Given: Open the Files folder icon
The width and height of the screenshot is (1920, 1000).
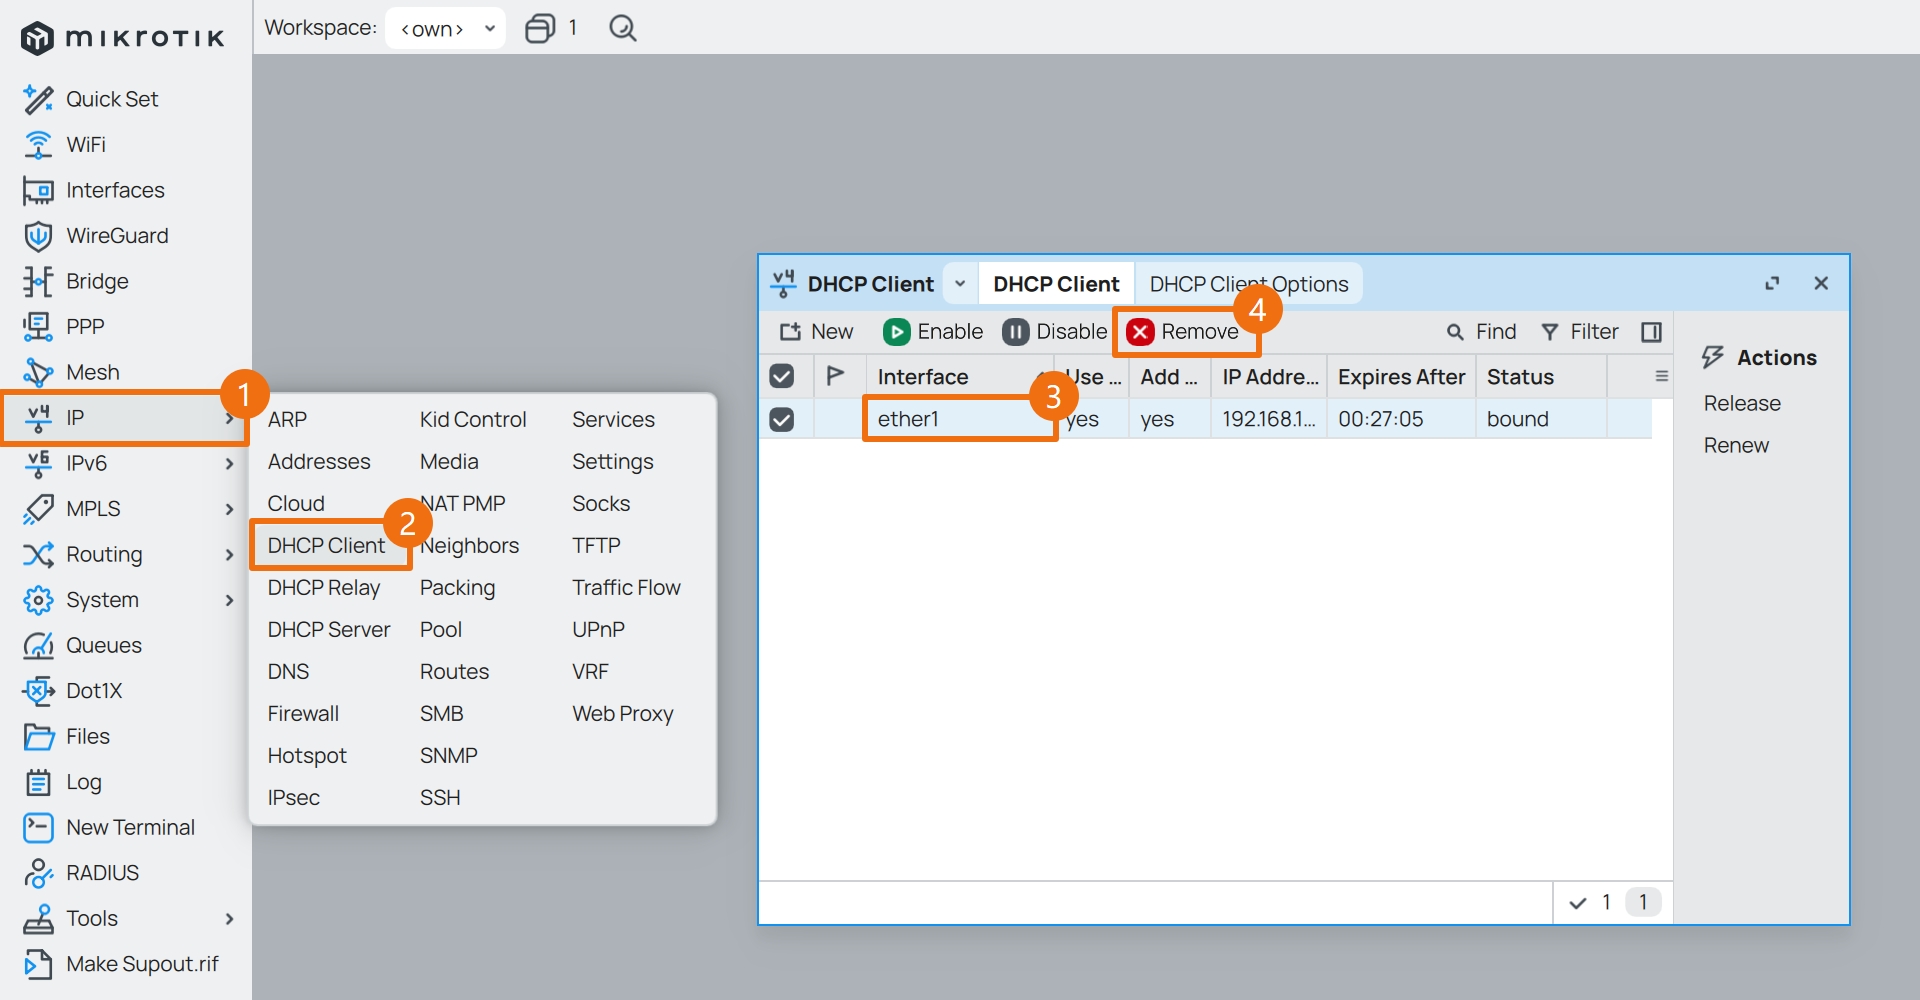Looking at the screenshot, I should [38, 737].
